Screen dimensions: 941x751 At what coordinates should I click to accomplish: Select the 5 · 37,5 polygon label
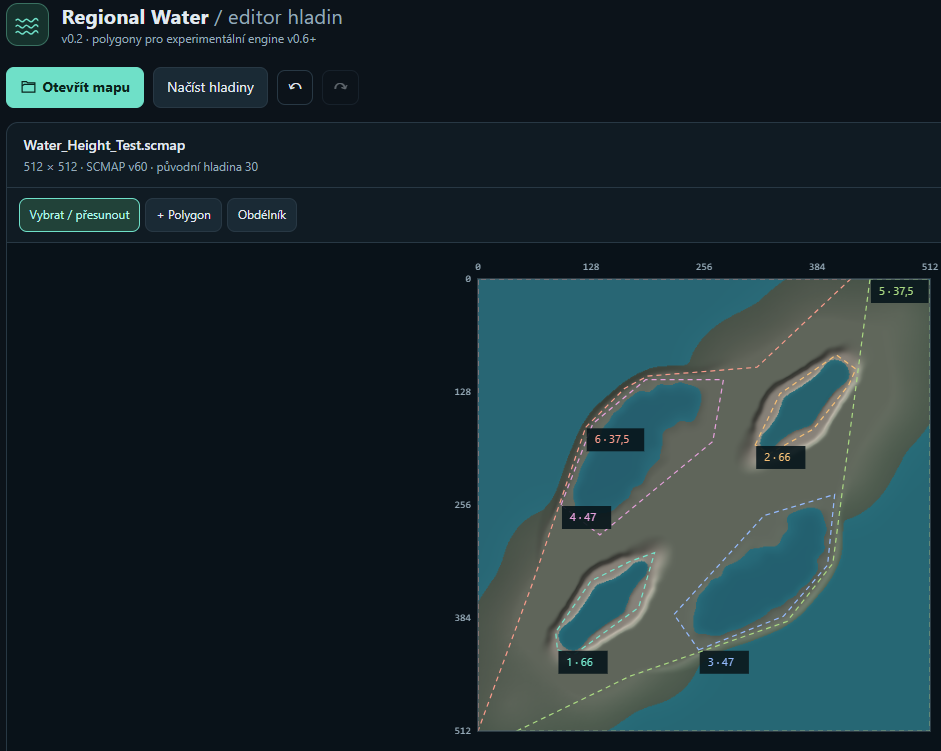899,291
